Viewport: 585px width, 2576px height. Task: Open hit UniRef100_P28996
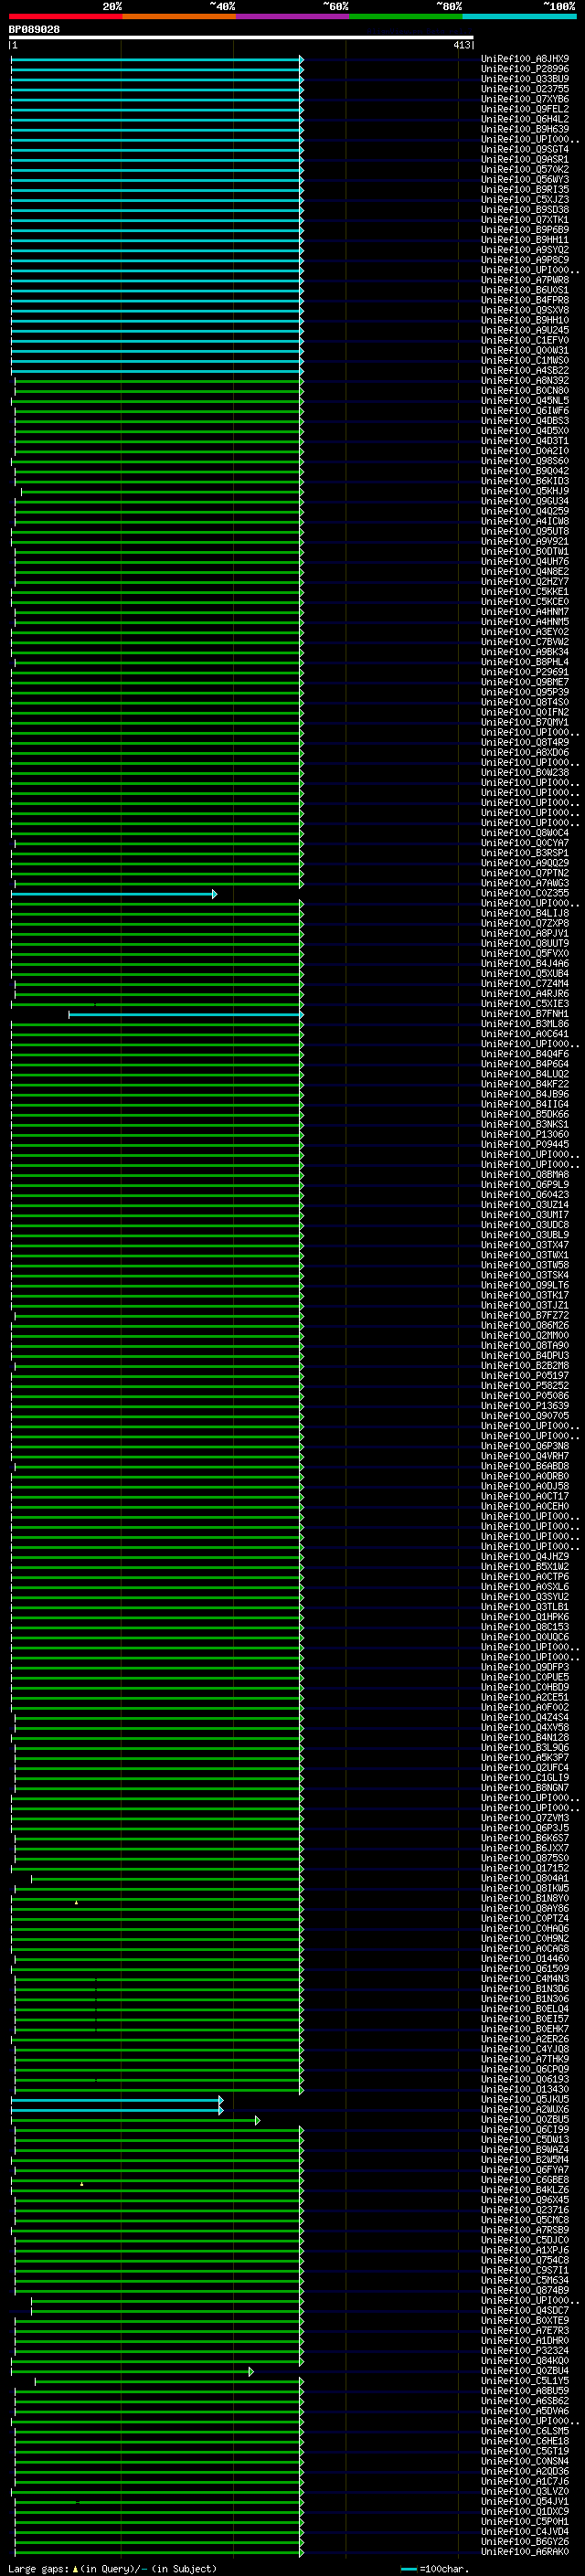(x=525, y=69)
